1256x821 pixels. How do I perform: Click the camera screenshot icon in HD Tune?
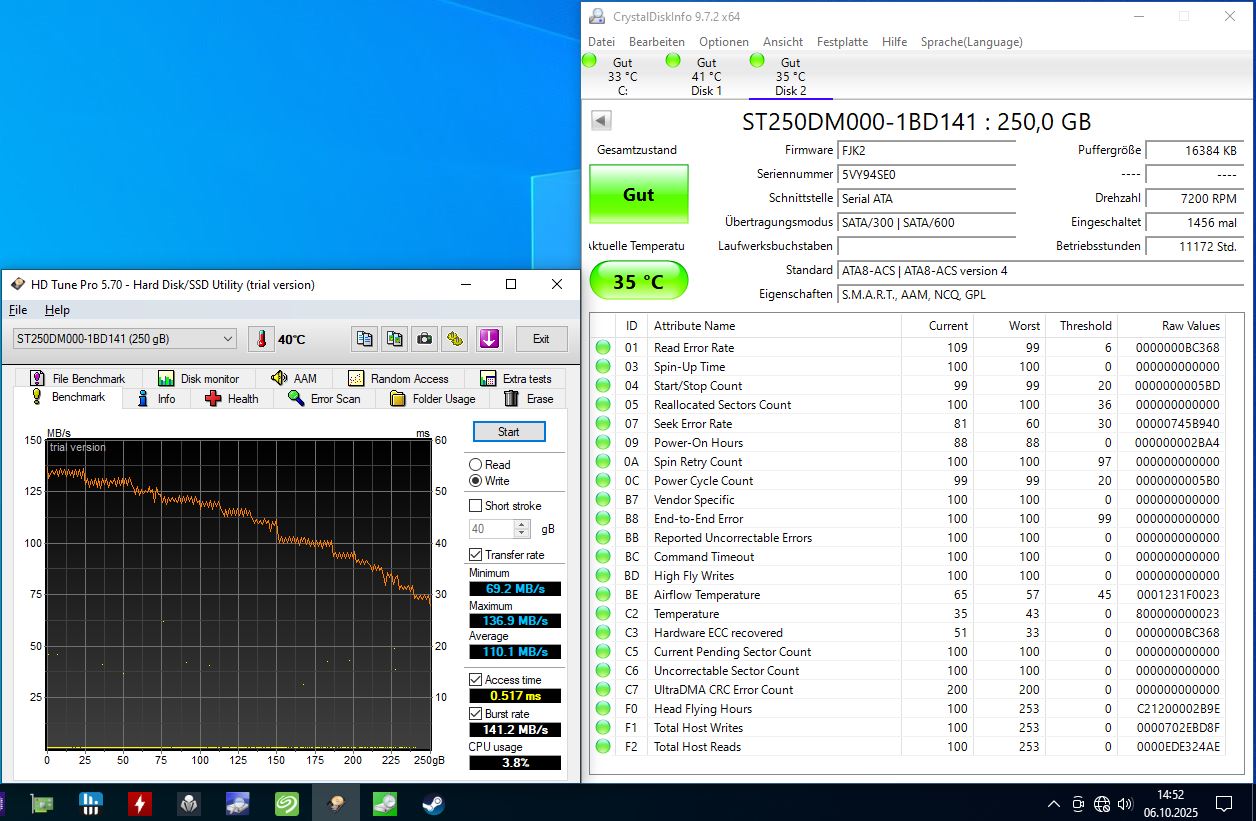[425, 339]
